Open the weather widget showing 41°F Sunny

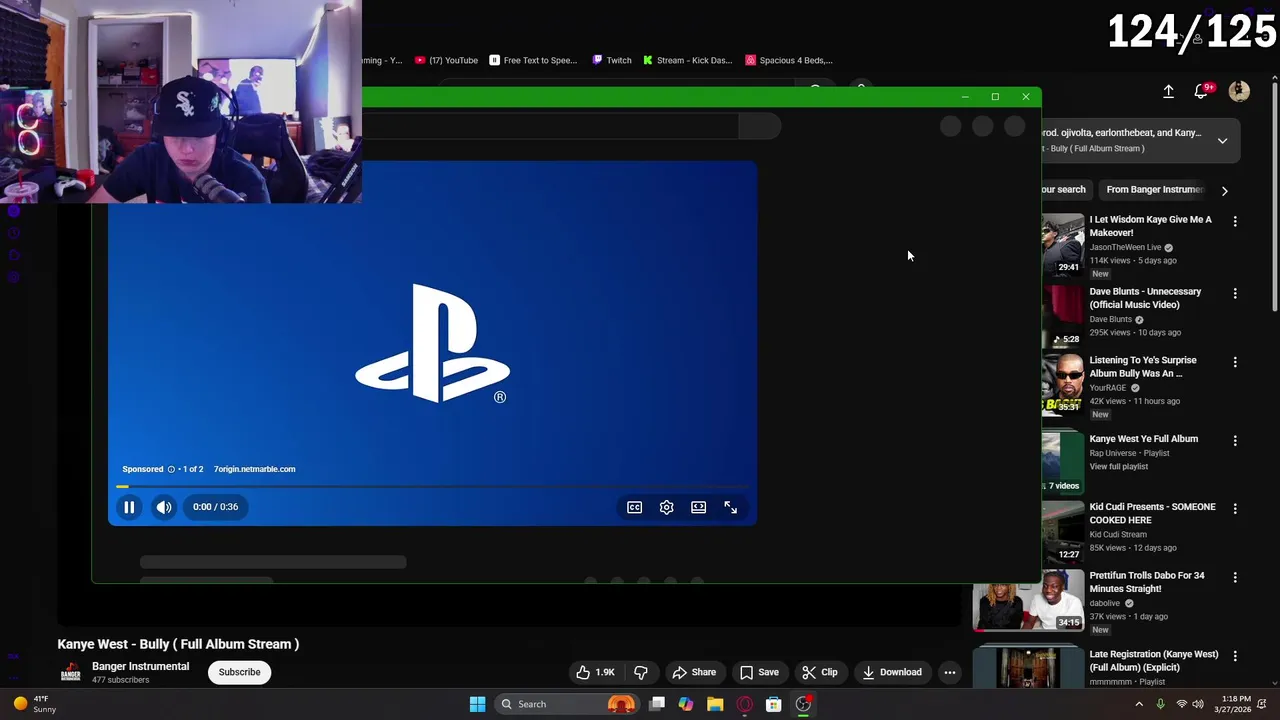click(33, 704)
